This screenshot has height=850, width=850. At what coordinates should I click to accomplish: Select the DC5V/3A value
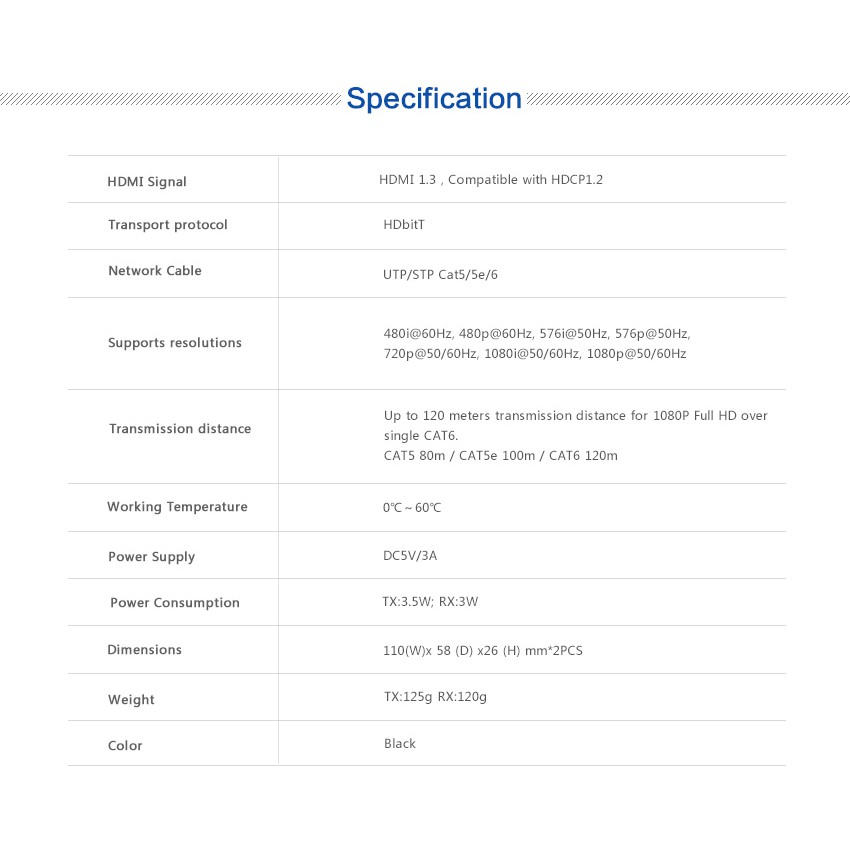[410, 556]
